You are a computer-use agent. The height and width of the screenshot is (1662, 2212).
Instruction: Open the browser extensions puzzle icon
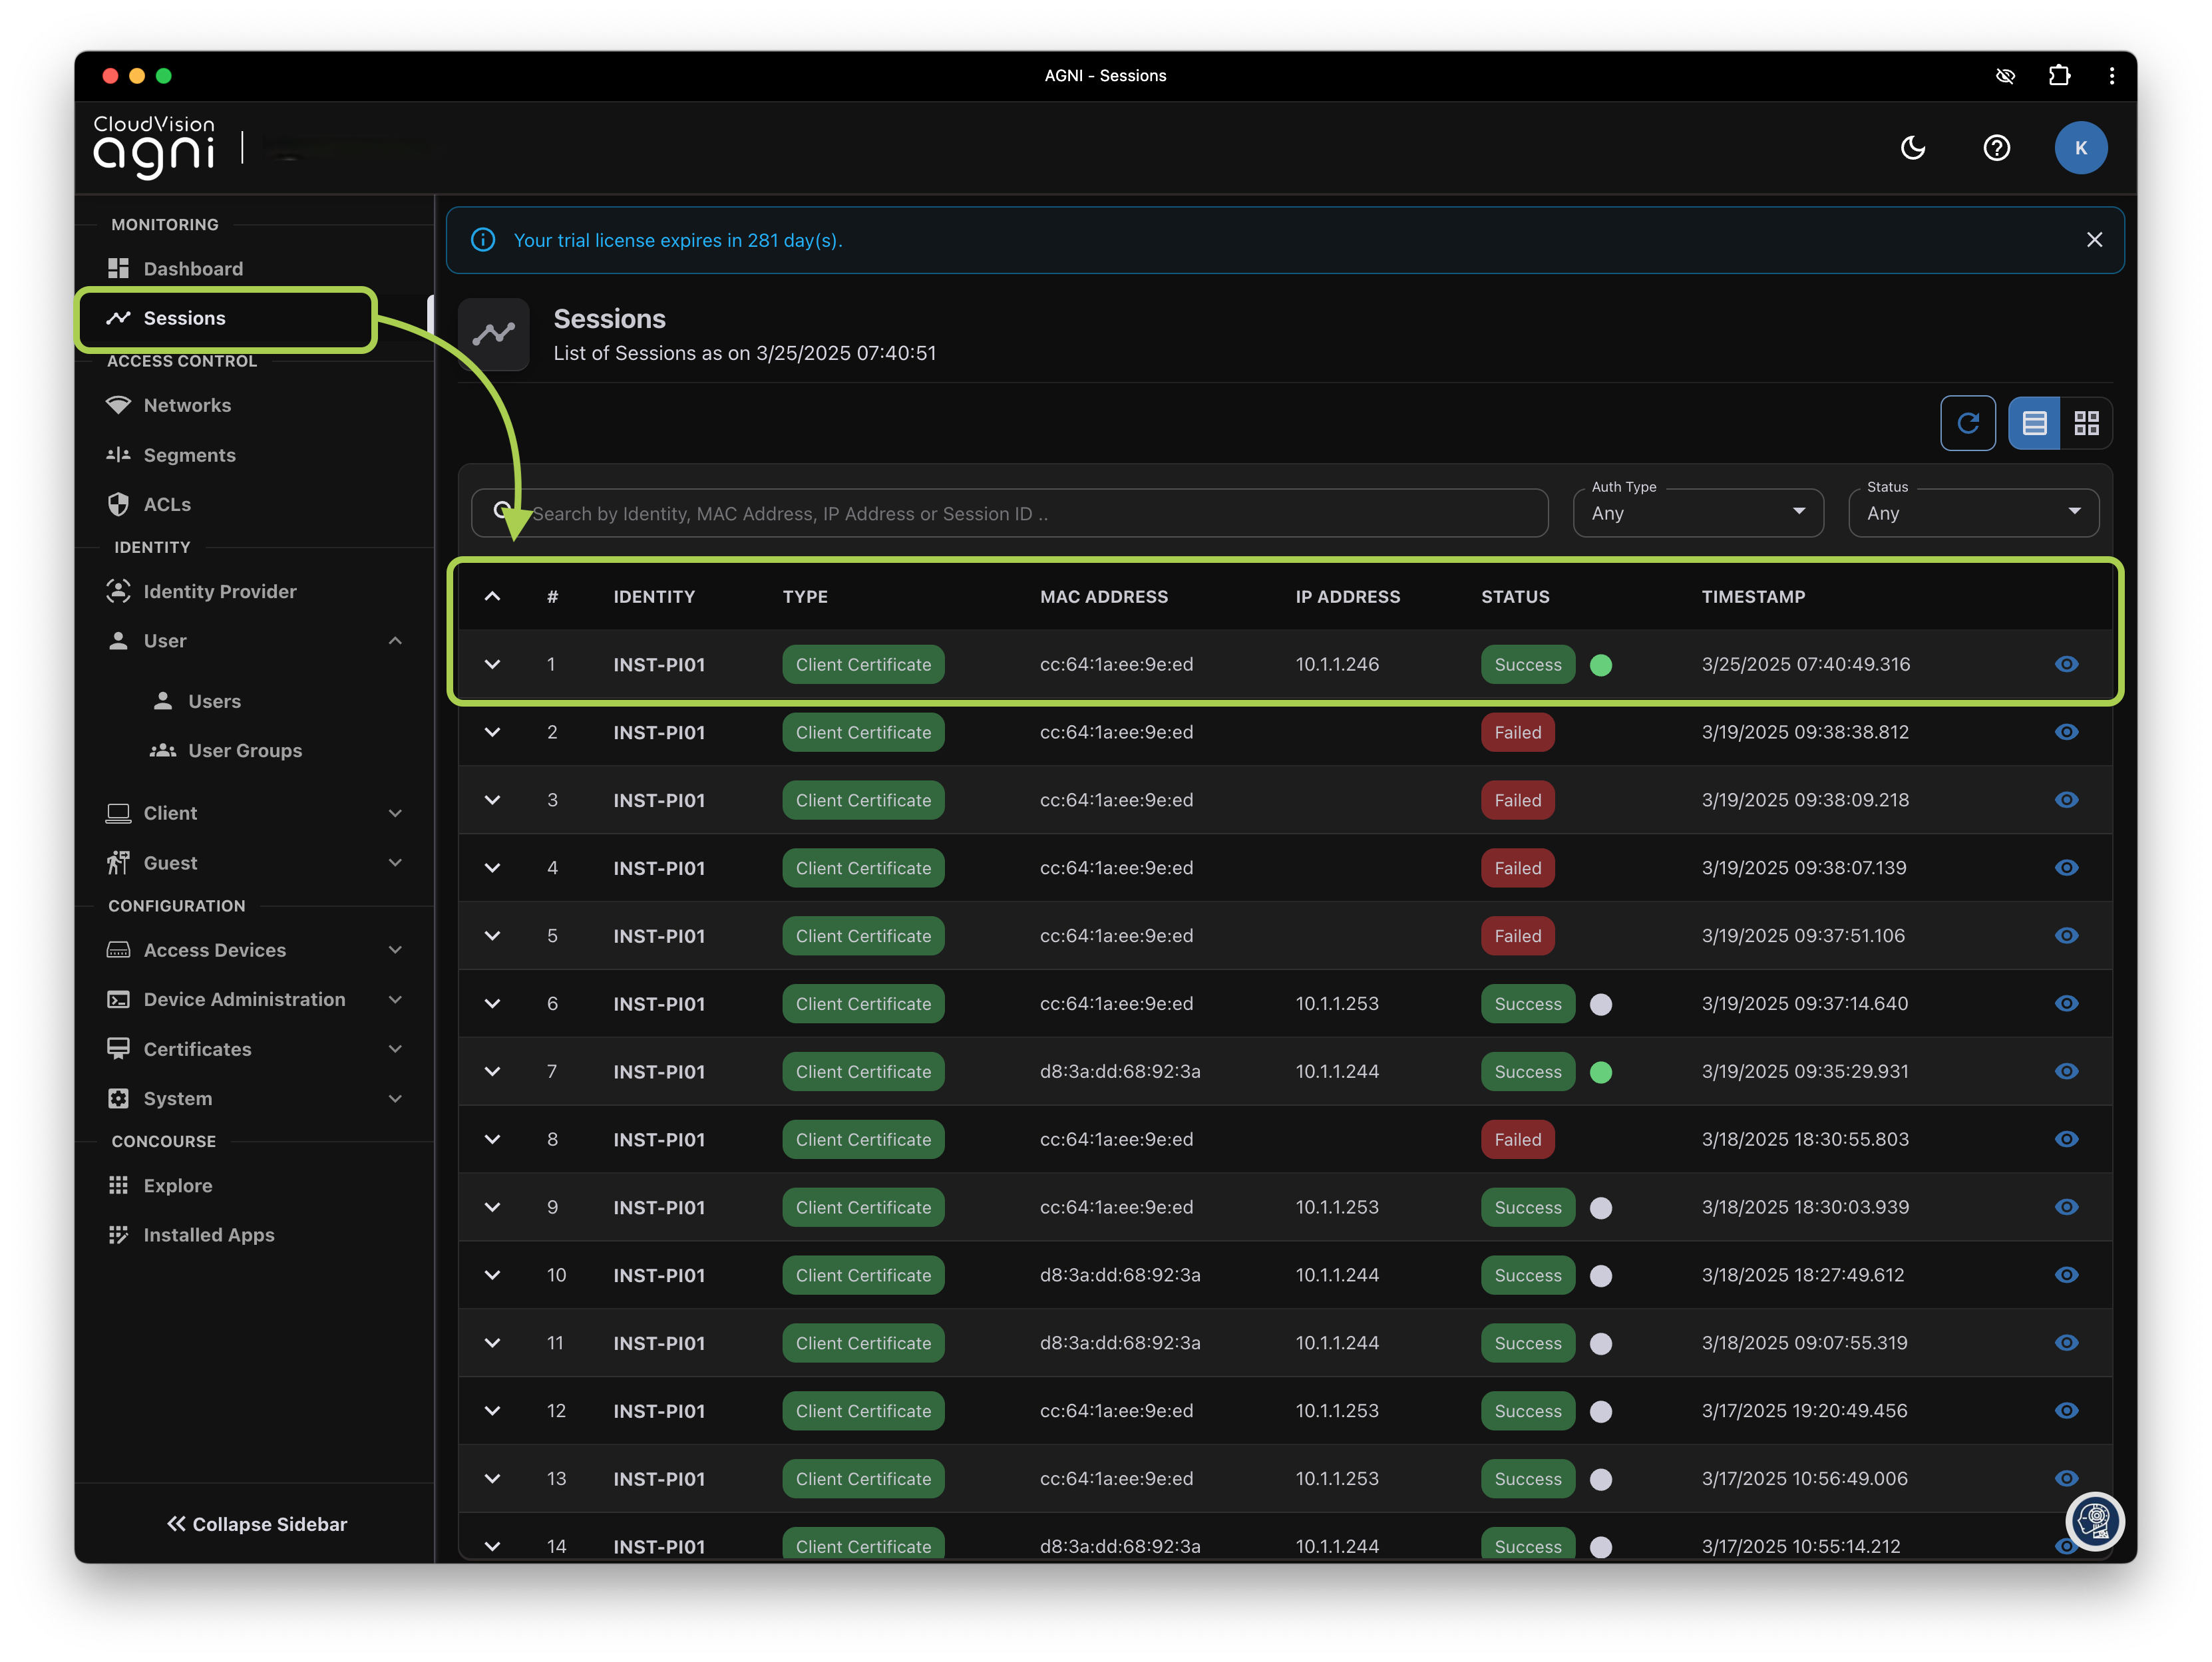tap(2059, 76)
